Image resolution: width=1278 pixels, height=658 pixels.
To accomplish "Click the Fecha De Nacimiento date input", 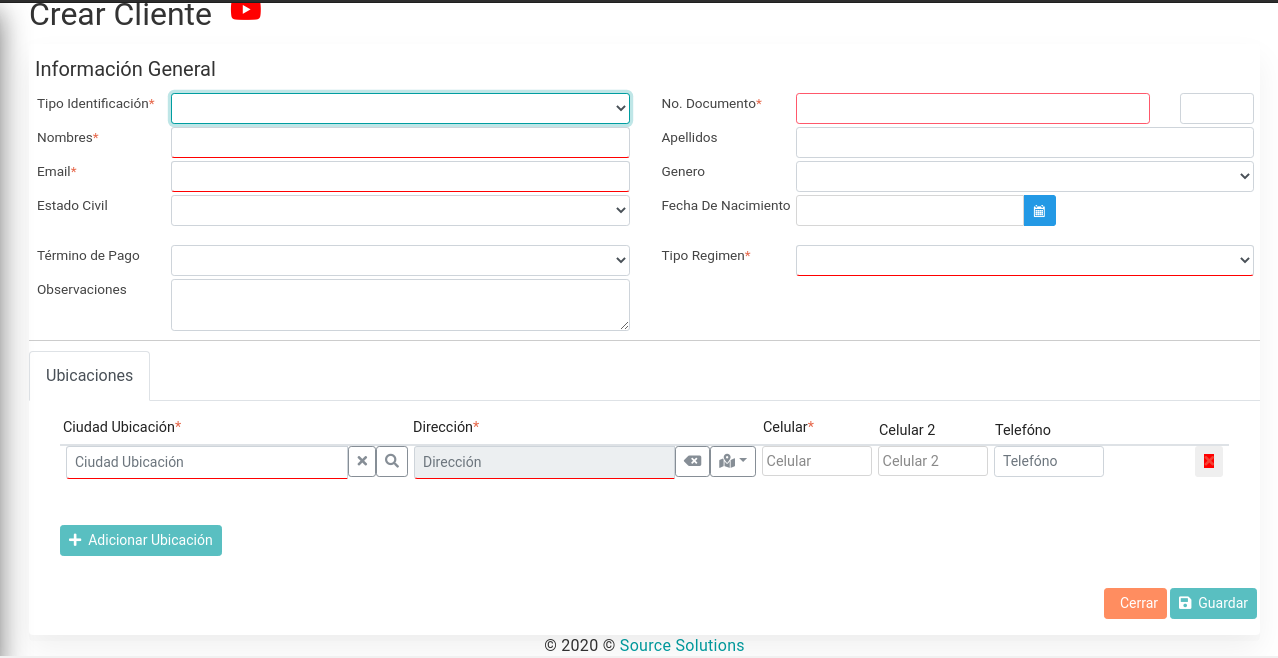I will pos(910,211).
